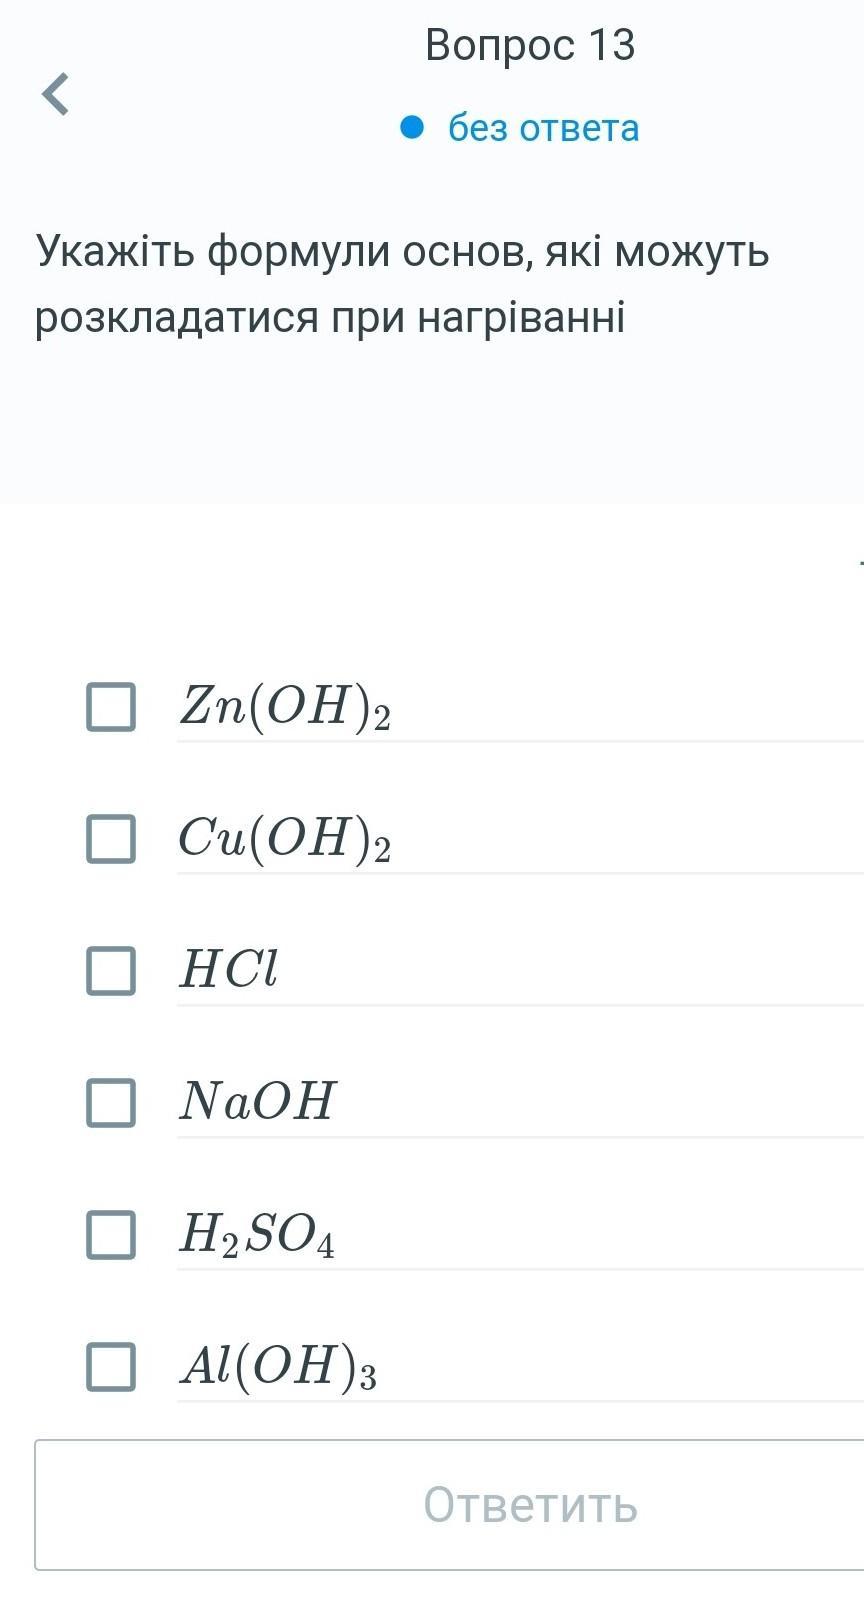
Task: Click the Zn(OH)₂ formula text
Action: pyautogui.click(x=285, y=707)
